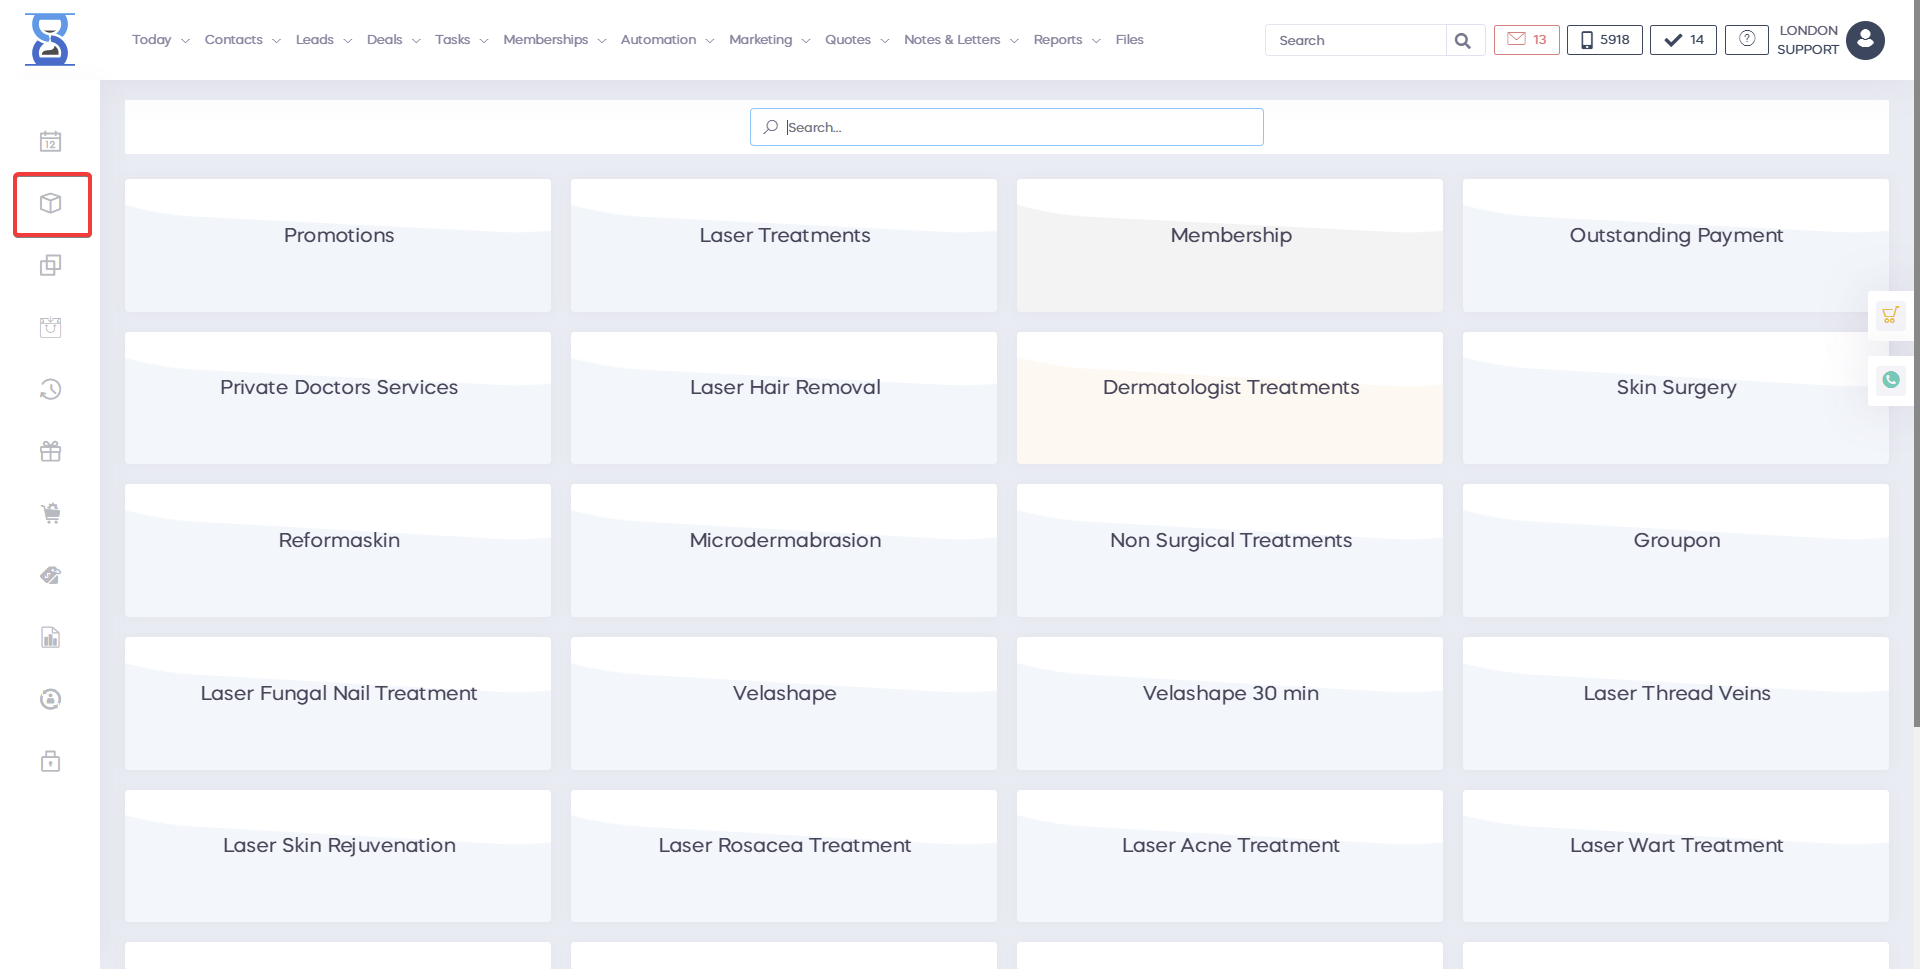Click the gift box sidebar icon
The width and height of the screenshot is (1920, 969).
[x=51, y=452]
